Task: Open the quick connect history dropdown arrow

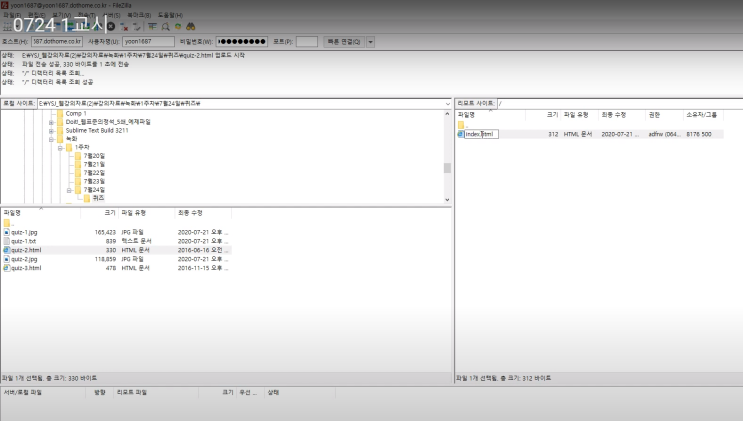Action: tap(371, 42)
